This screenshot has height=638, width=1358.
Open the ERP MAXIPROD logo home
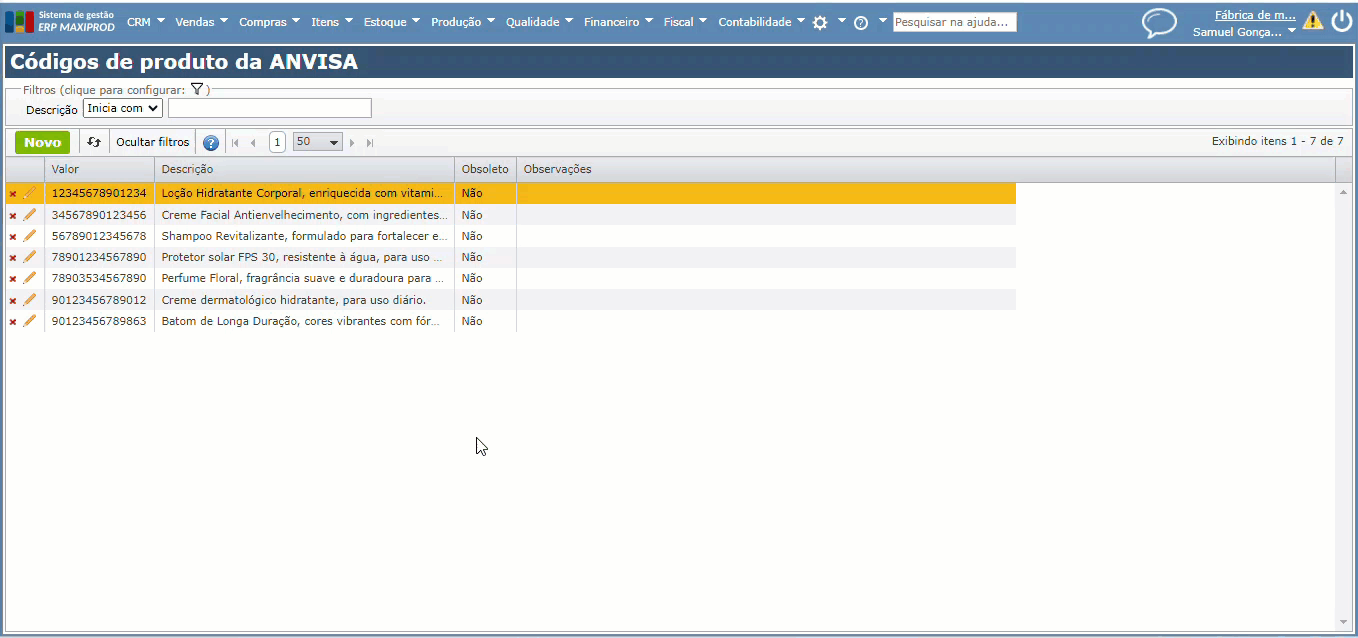60,21
